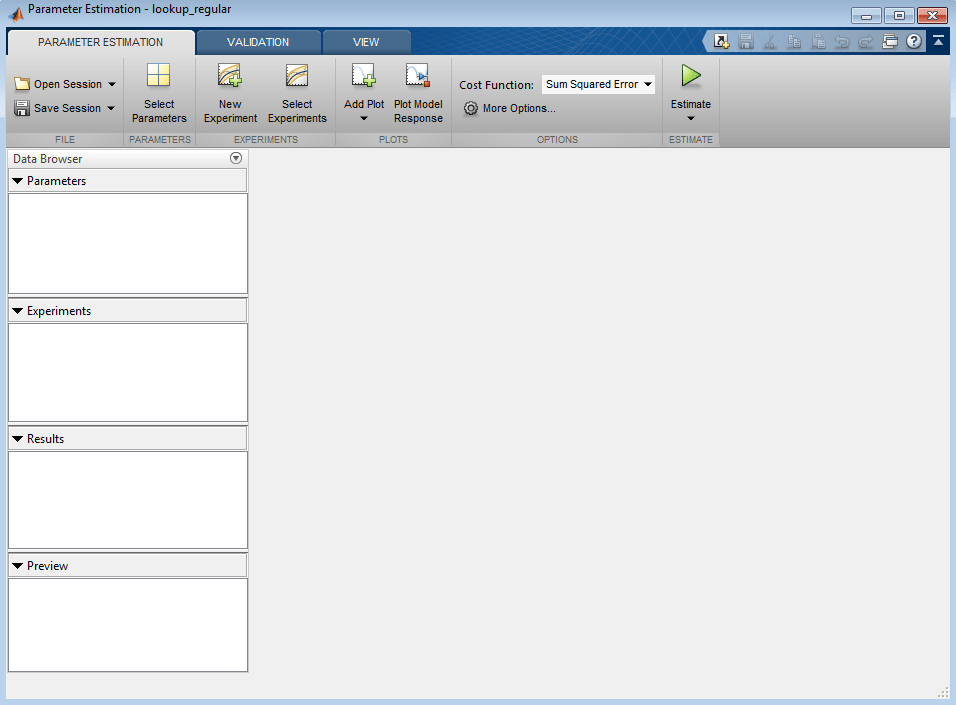956x705 pixels.
Task: Click the Cost Function: label
Action: coord(496,85)
